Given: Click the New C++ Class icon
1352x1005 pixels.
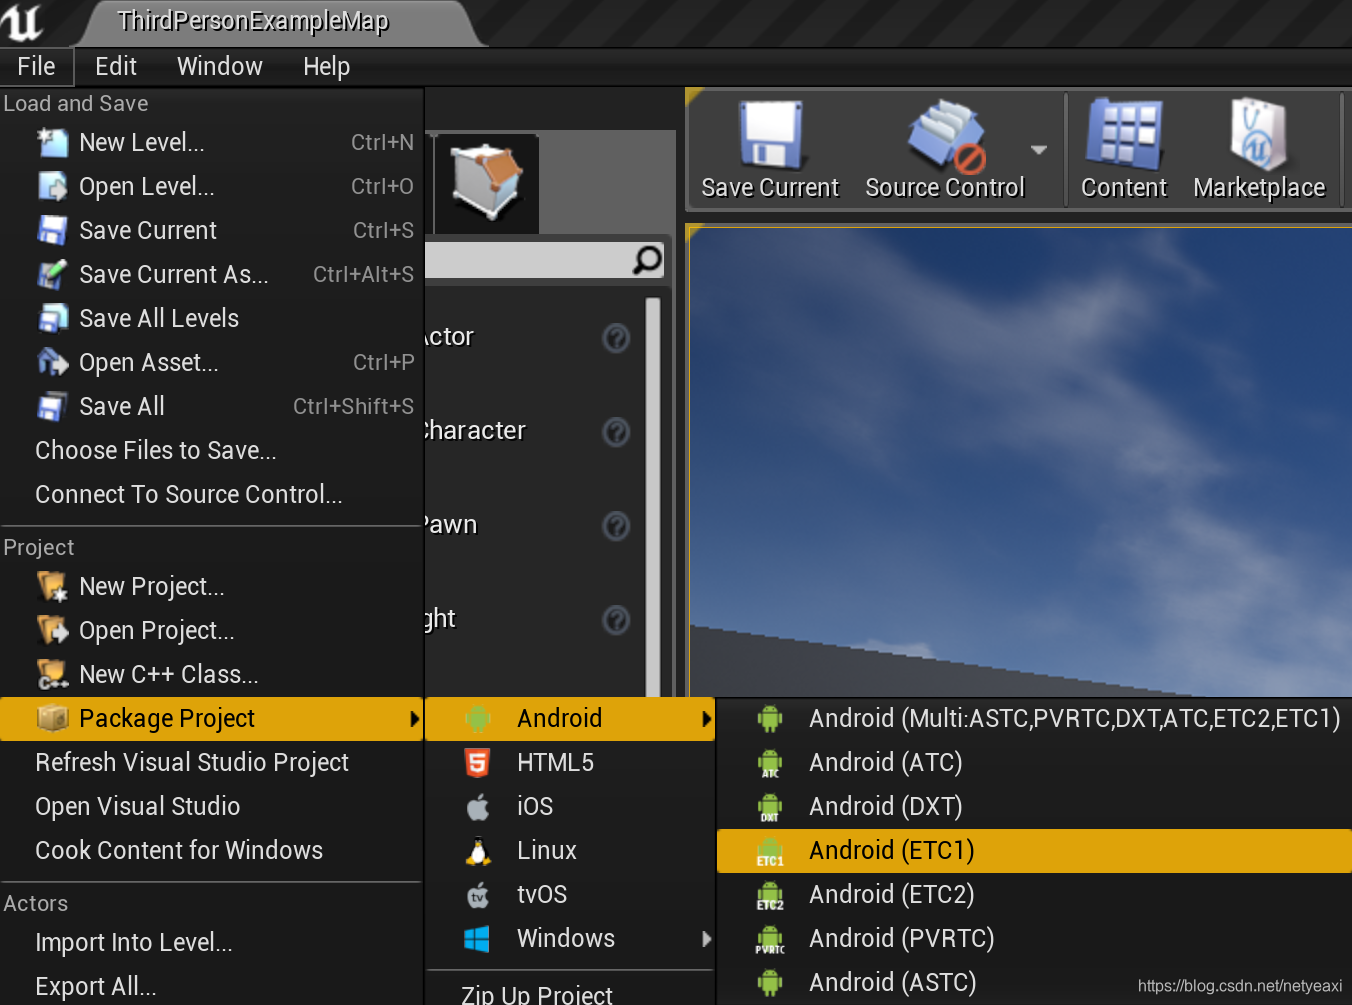Looking at the screenshot, I should pyautogui.click(x=52, y=675).
